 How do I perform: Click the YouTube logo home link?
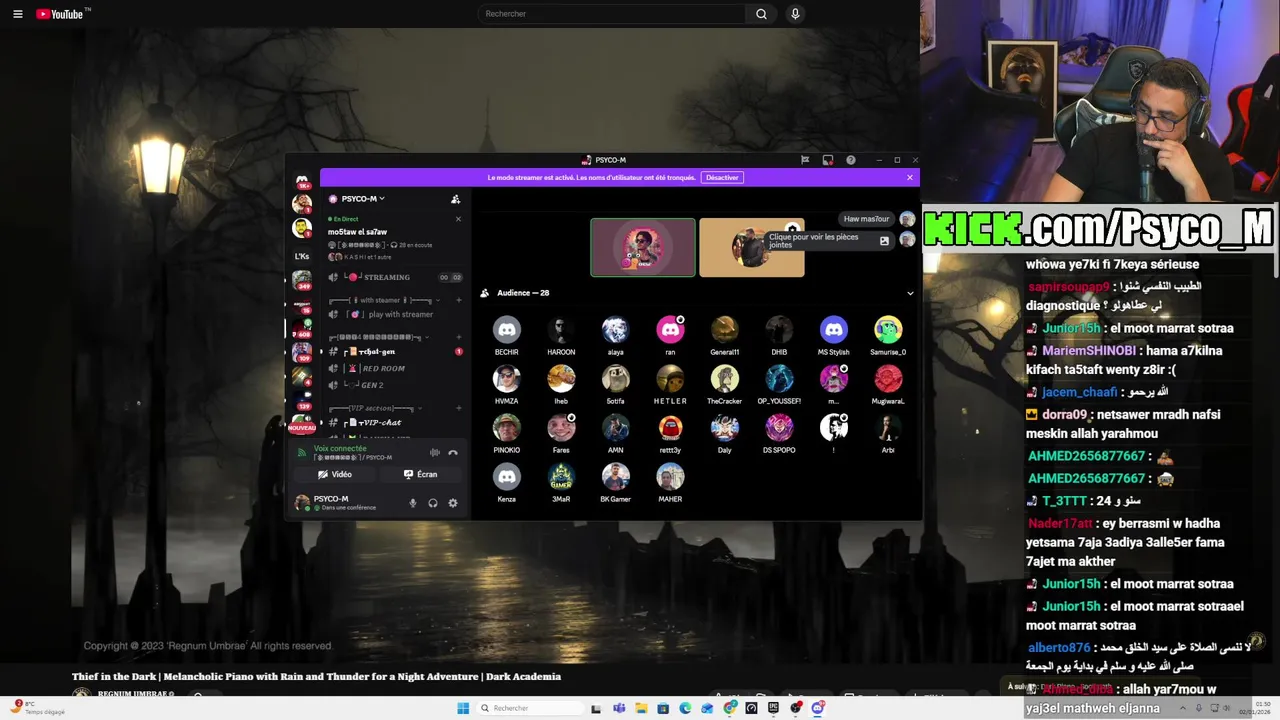62,14
